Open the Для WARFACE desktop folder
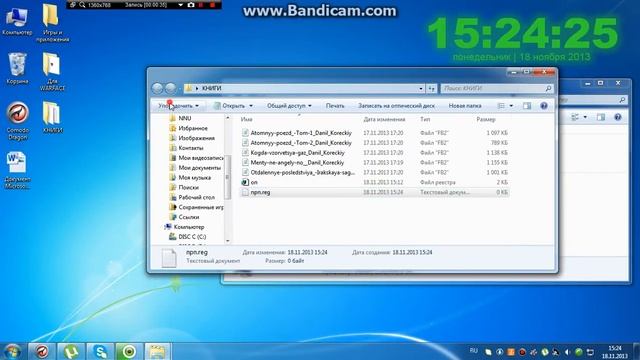The height and width of the screenshot is (360, 640). click(x=52, y=72)
